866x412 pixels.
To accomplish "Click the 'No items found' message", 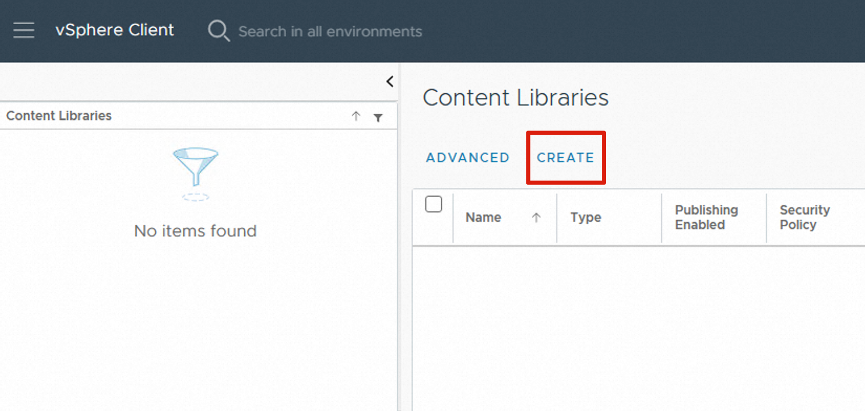I will pos(195,231).
